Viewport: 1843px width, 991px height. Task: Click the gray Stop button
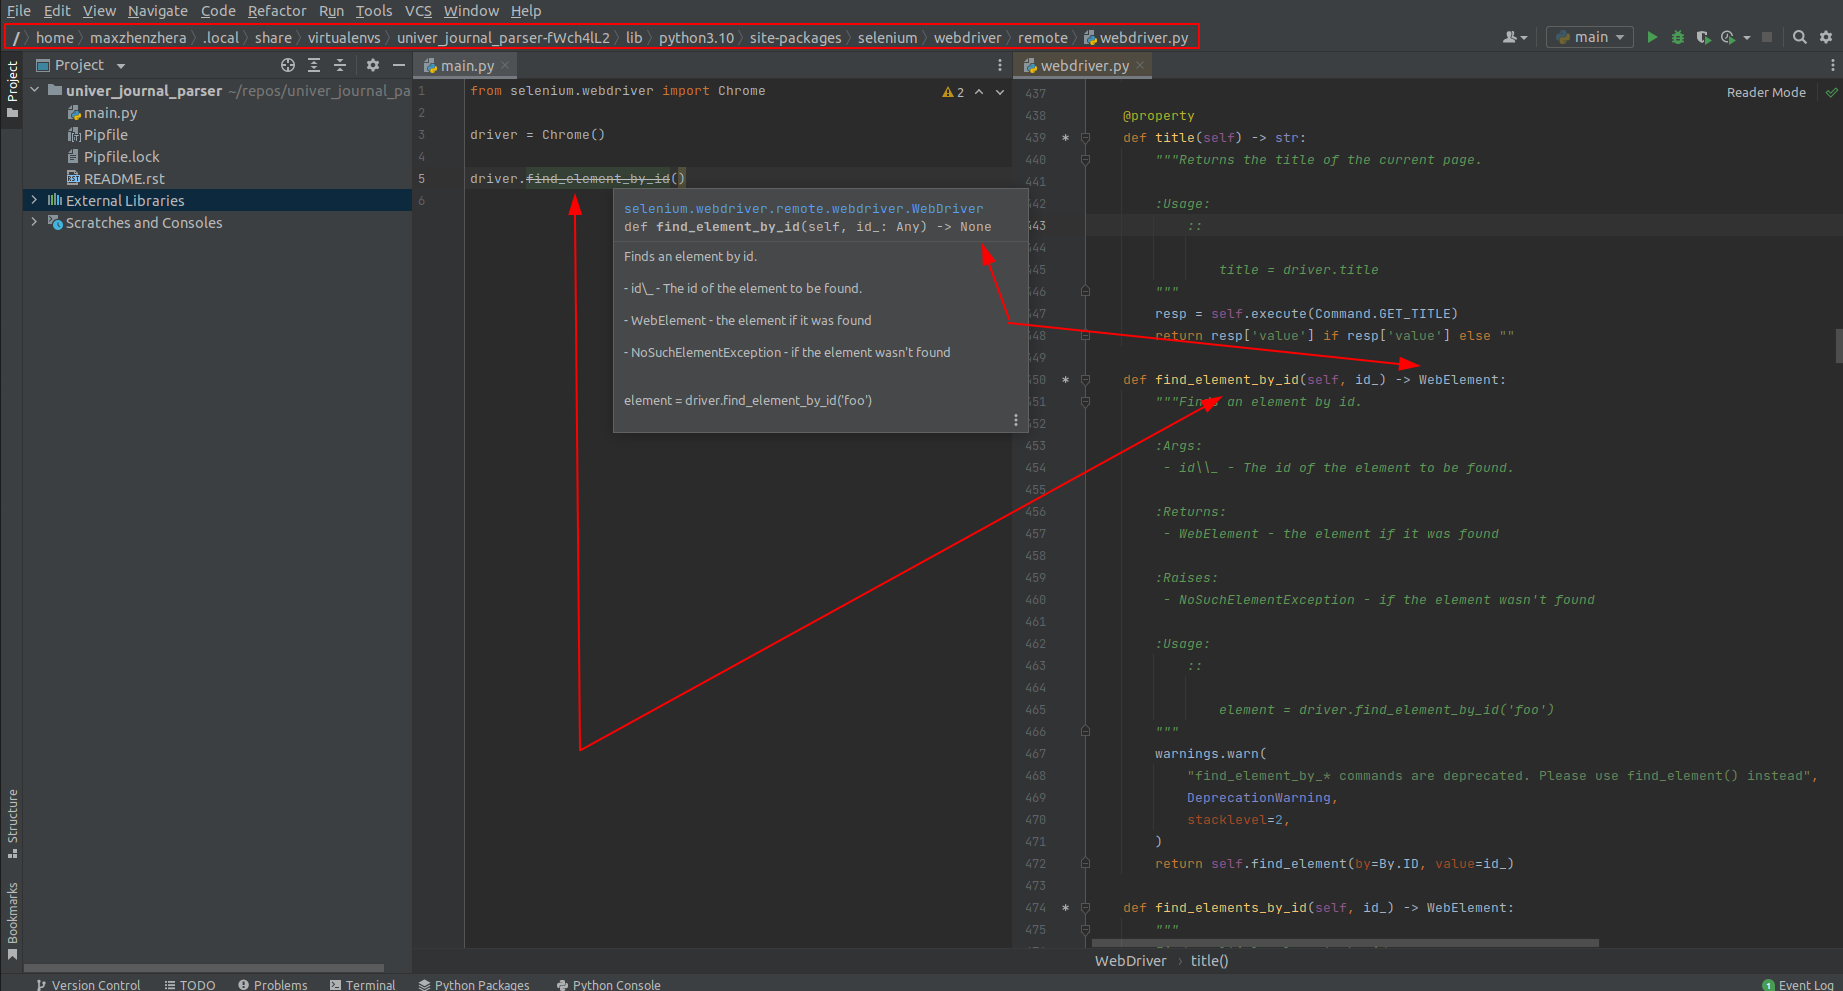(1767, 37)
